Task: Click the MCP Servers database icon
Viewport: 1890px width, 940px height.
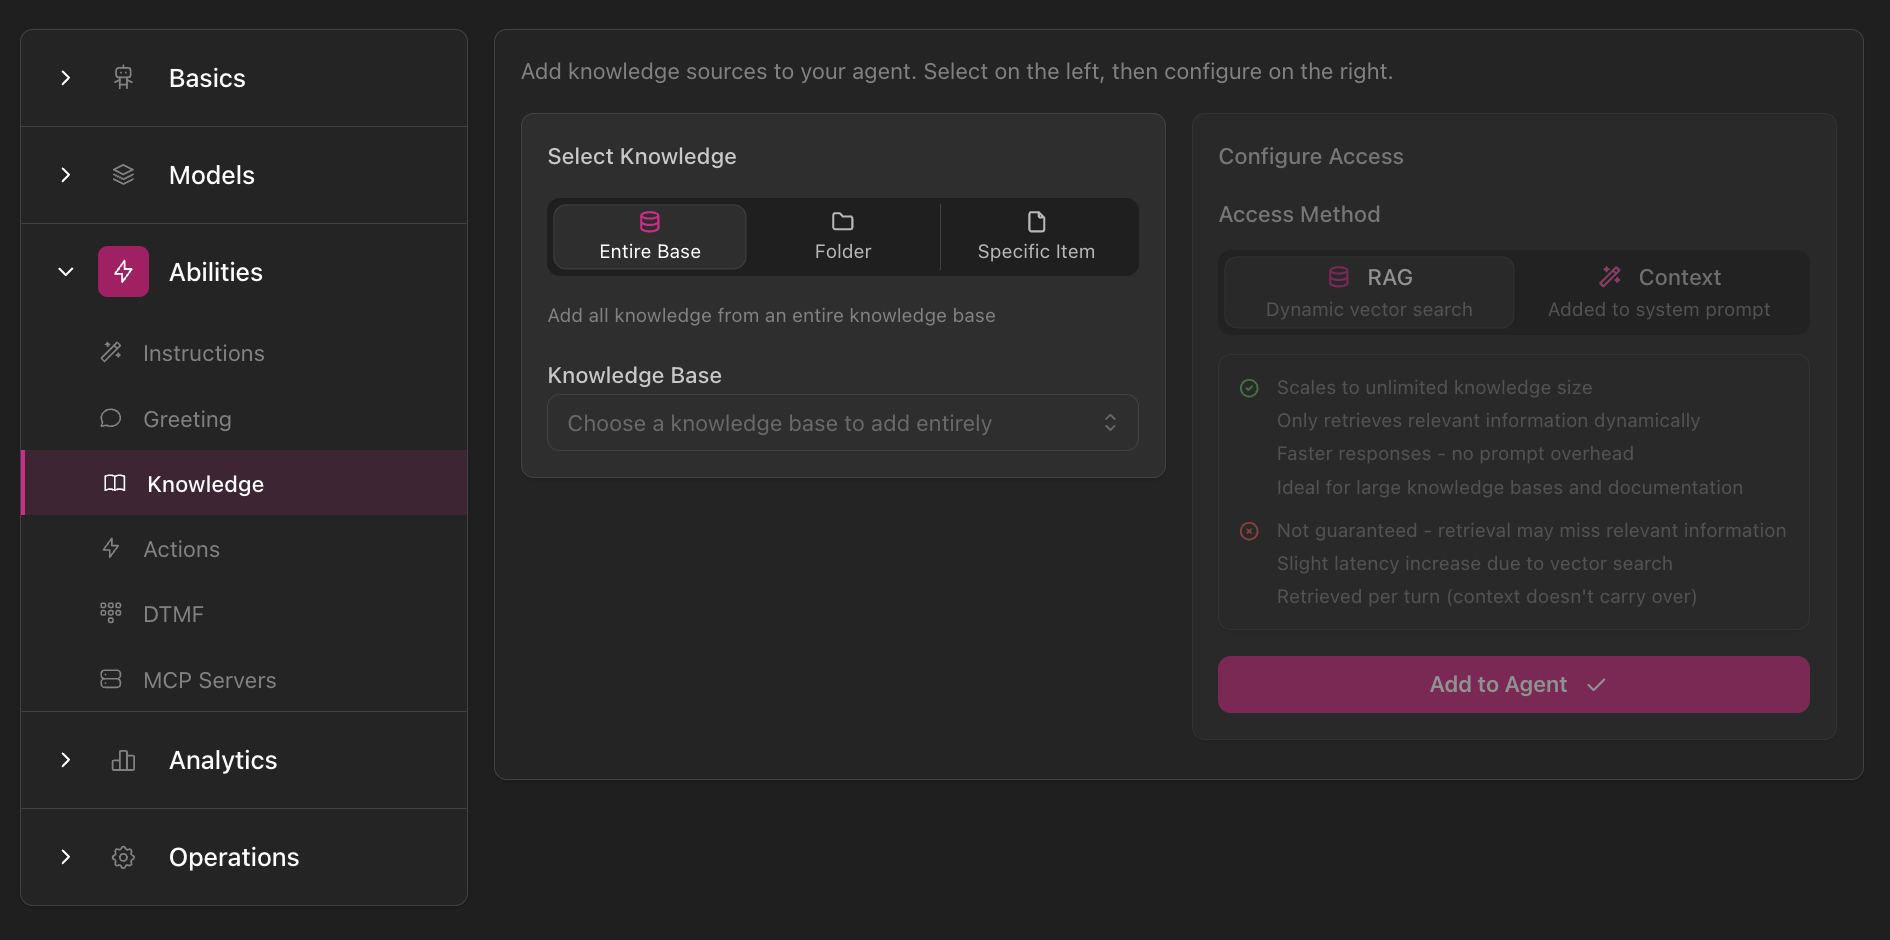Action: pyautogui.click(x=110, y=679)
